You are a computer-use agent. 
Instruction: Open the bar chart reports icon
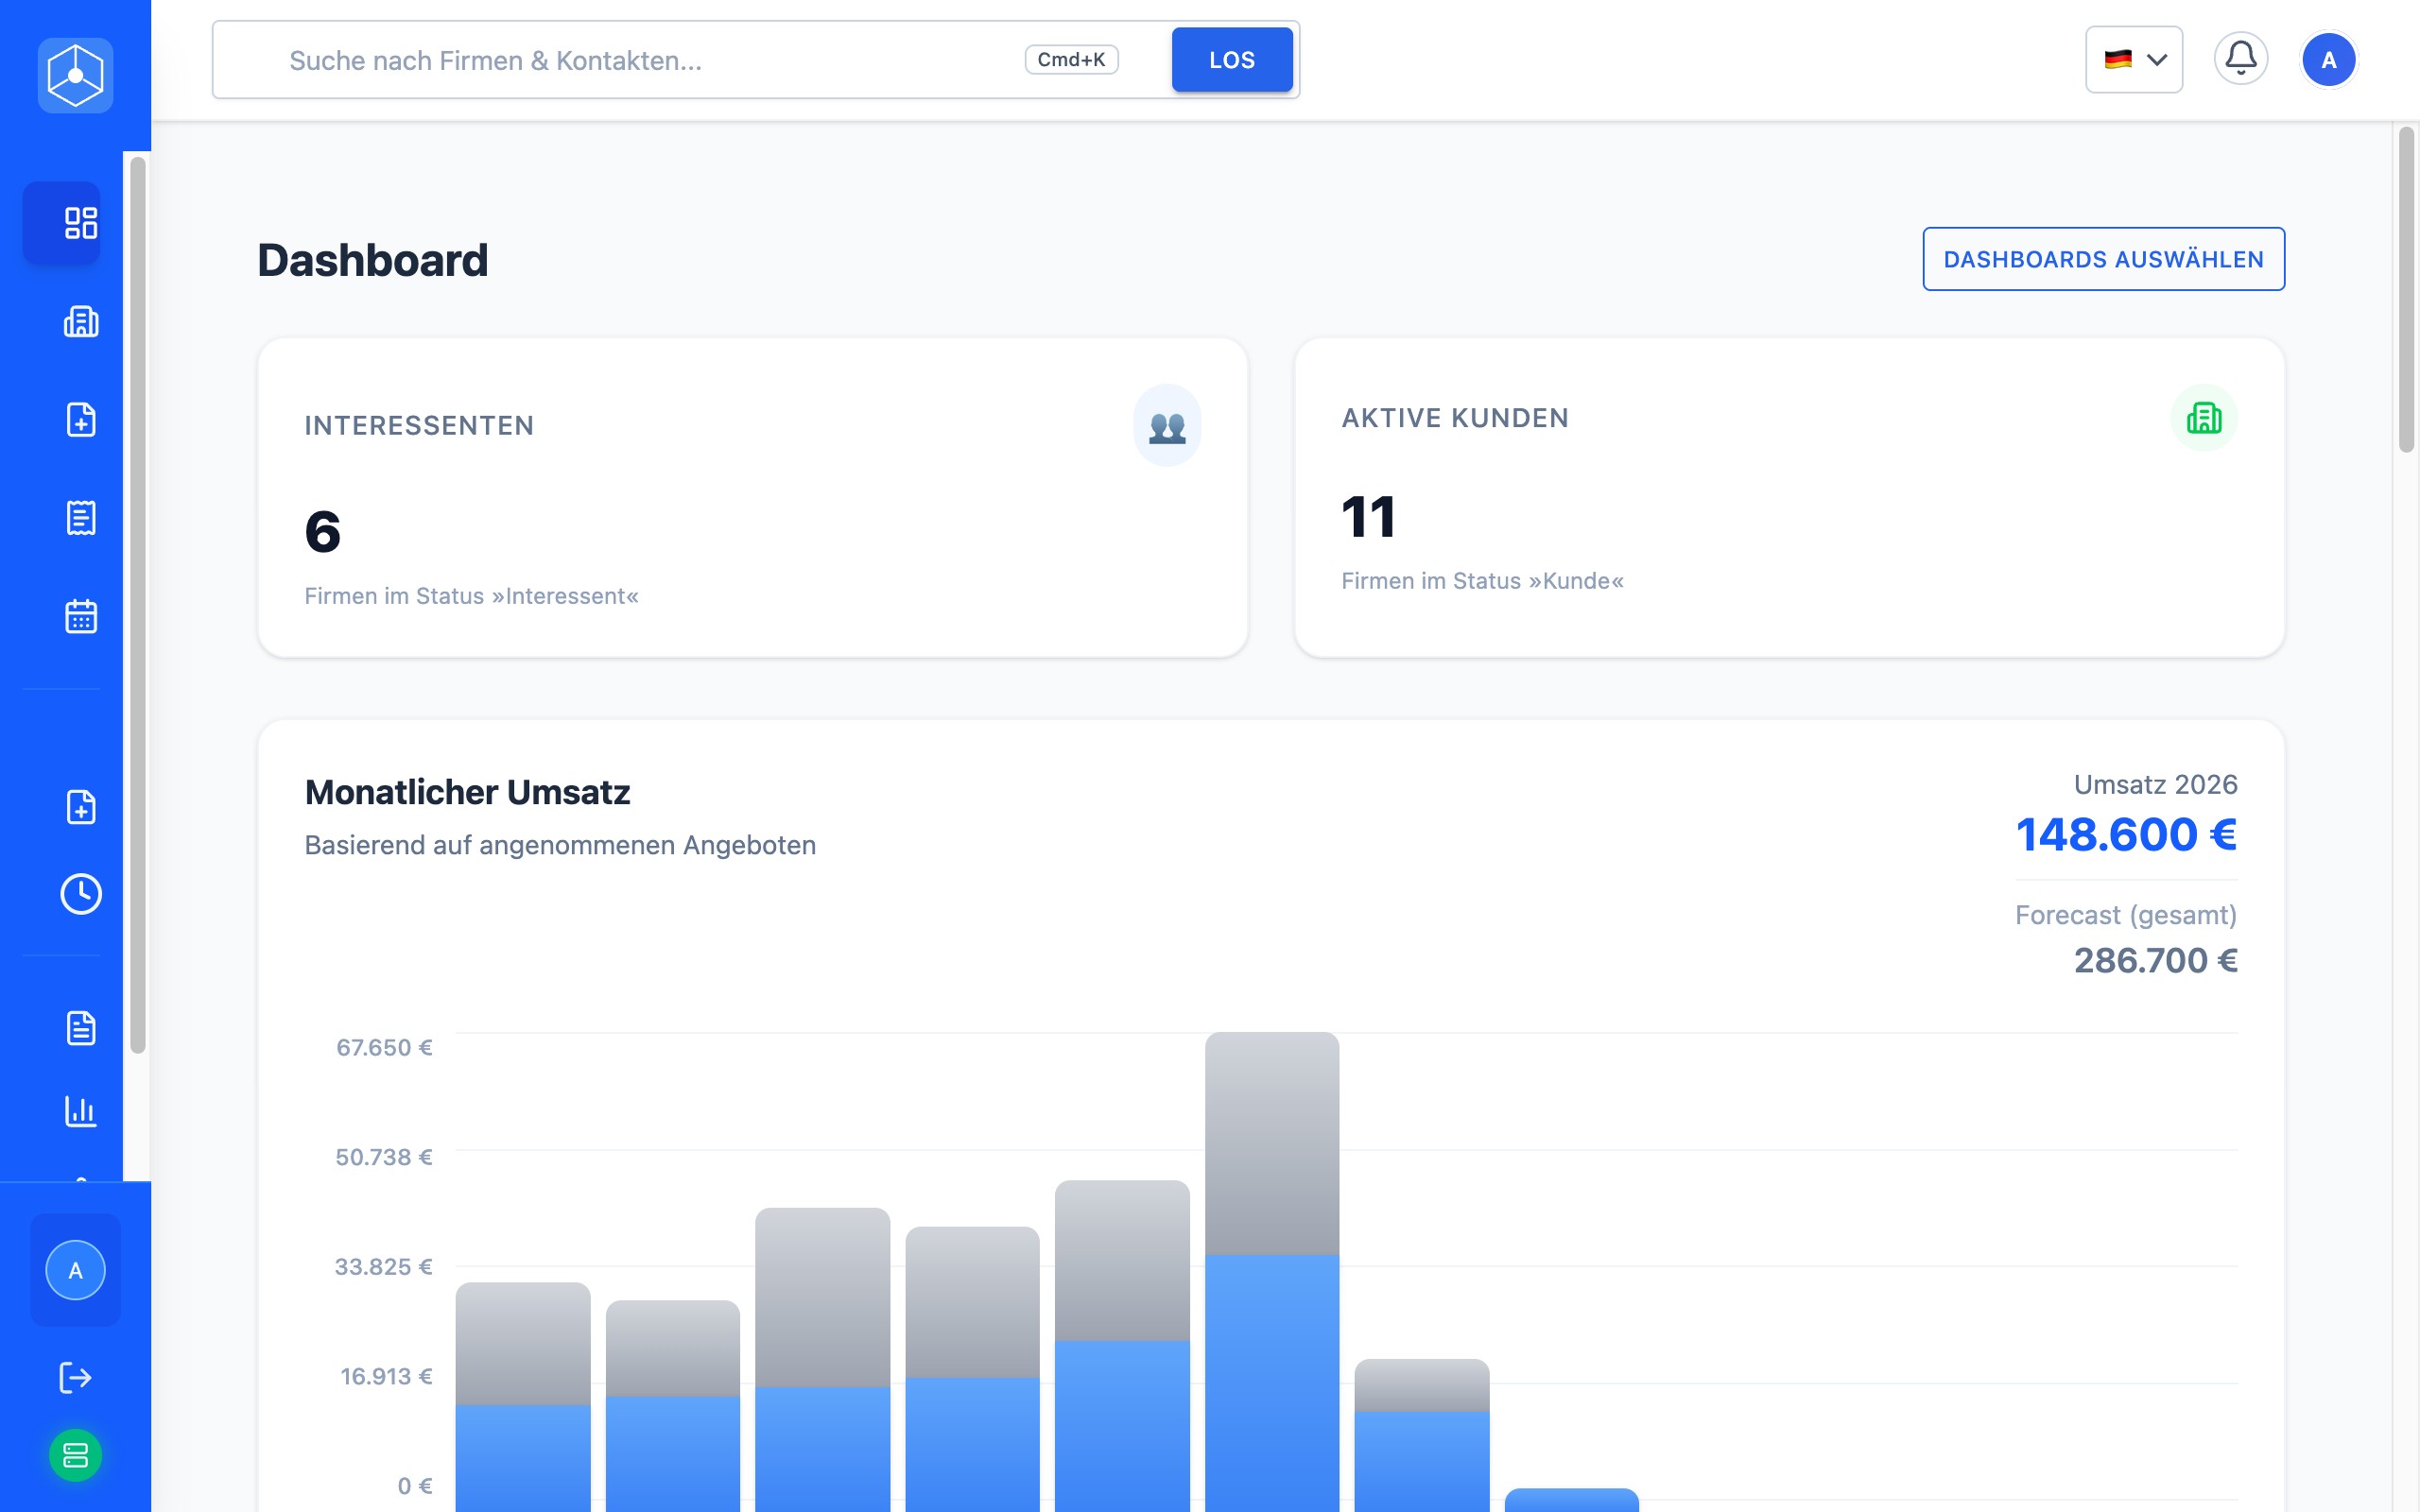click(81, 1111)
